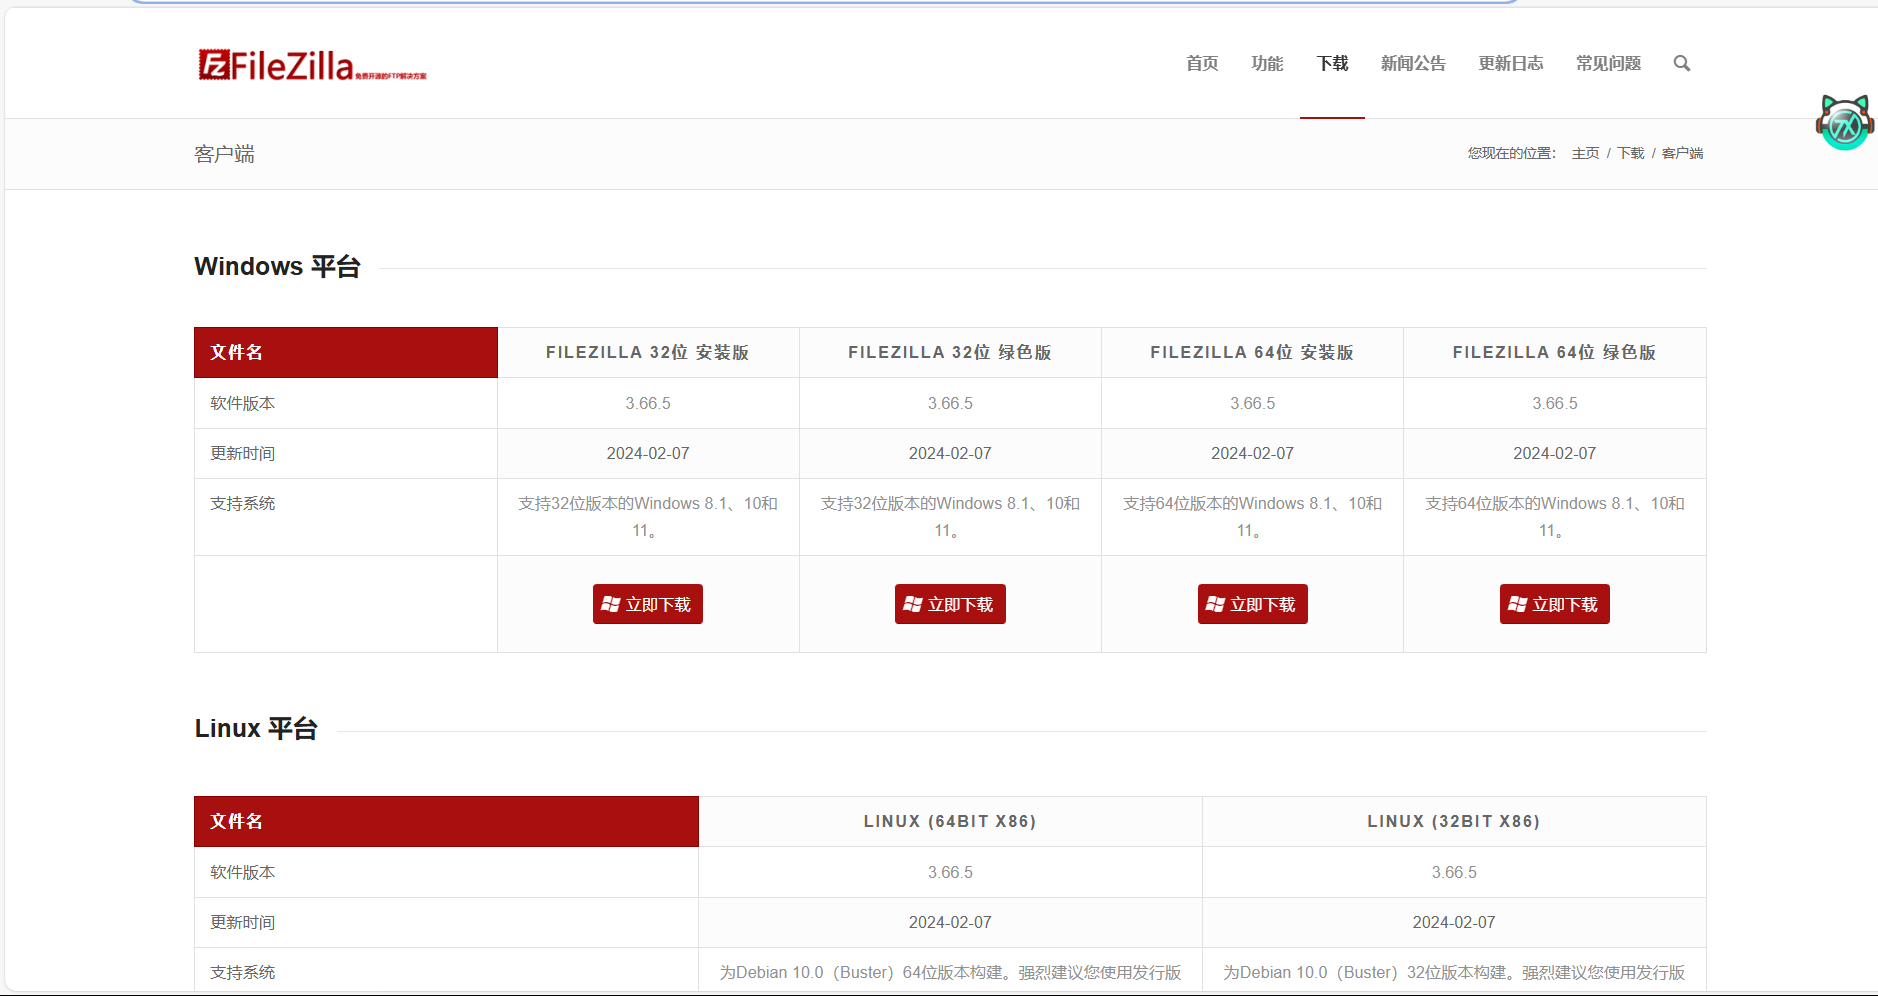Image resolution: width=1878 pixels, height=996 pixels.
Task: Click LINUX (64BIT X86) column header
Action: (x=950, y=821)
